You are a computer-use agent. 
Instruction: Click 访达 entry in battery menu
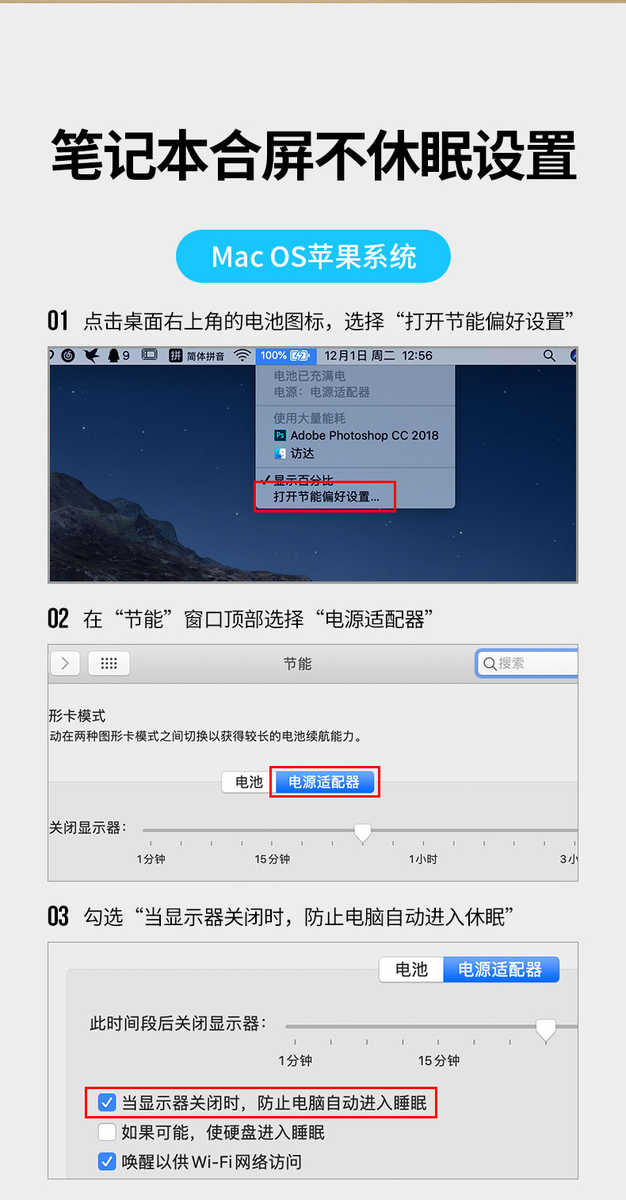295,453
